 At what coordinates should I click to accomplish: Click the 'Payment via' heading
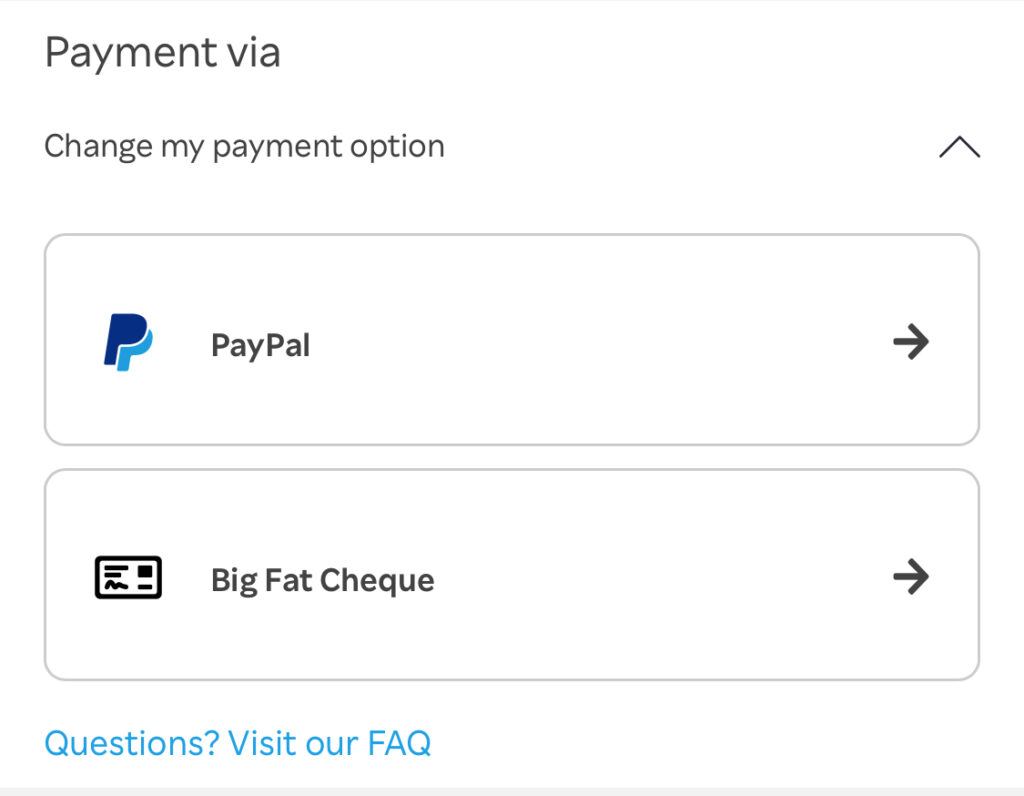tap(163, 52)
